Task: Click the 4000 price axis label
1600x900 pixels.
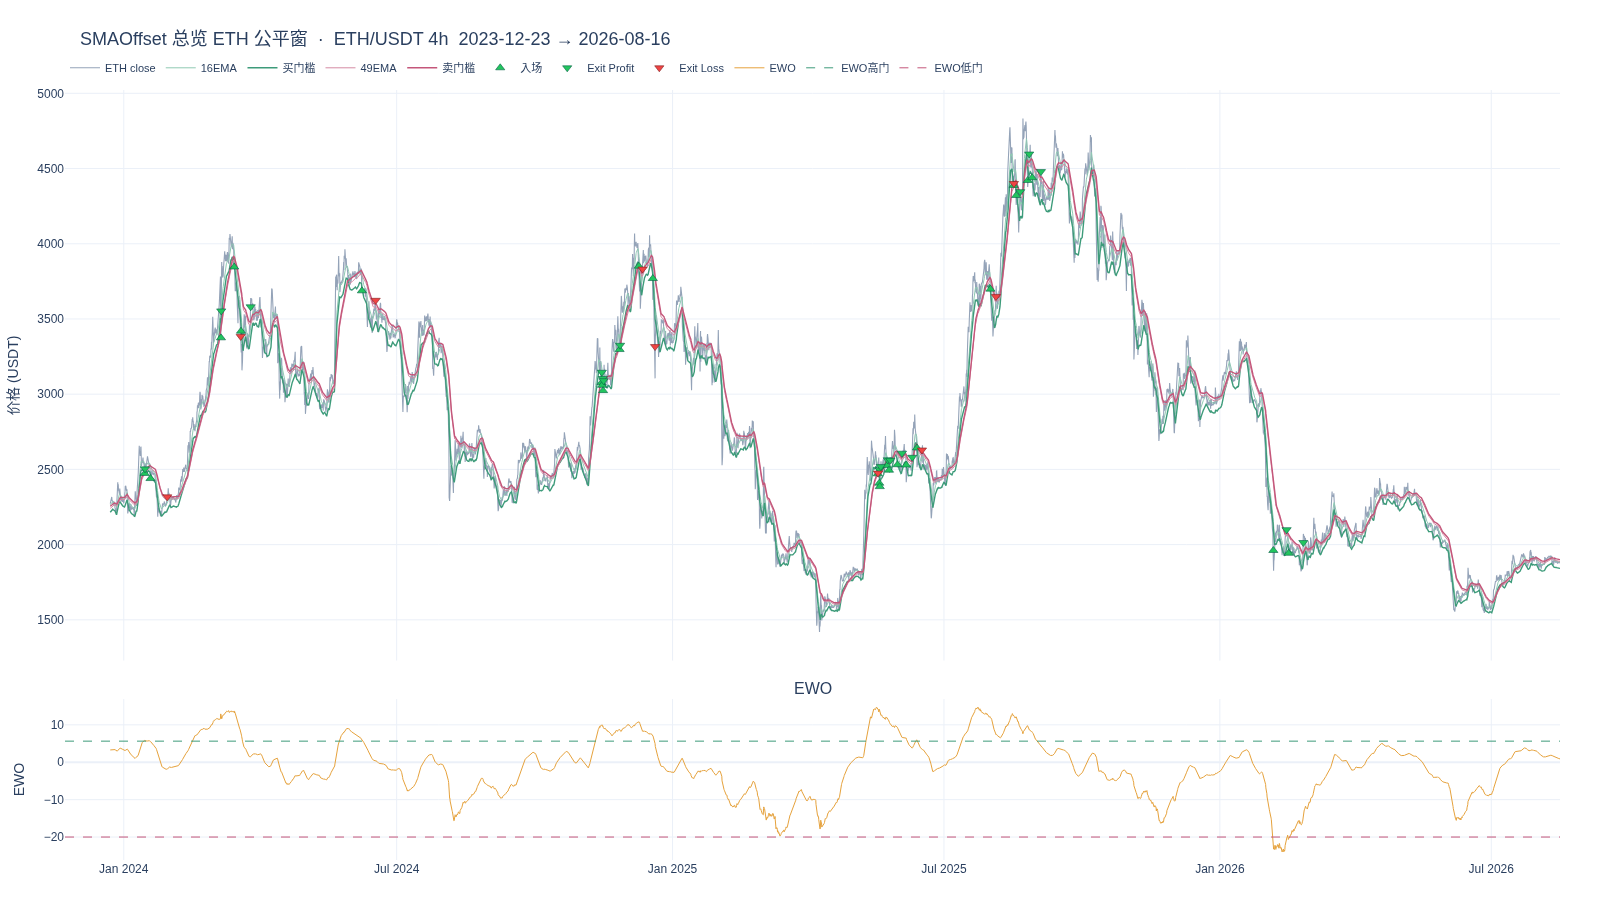Action: (50, 244)
